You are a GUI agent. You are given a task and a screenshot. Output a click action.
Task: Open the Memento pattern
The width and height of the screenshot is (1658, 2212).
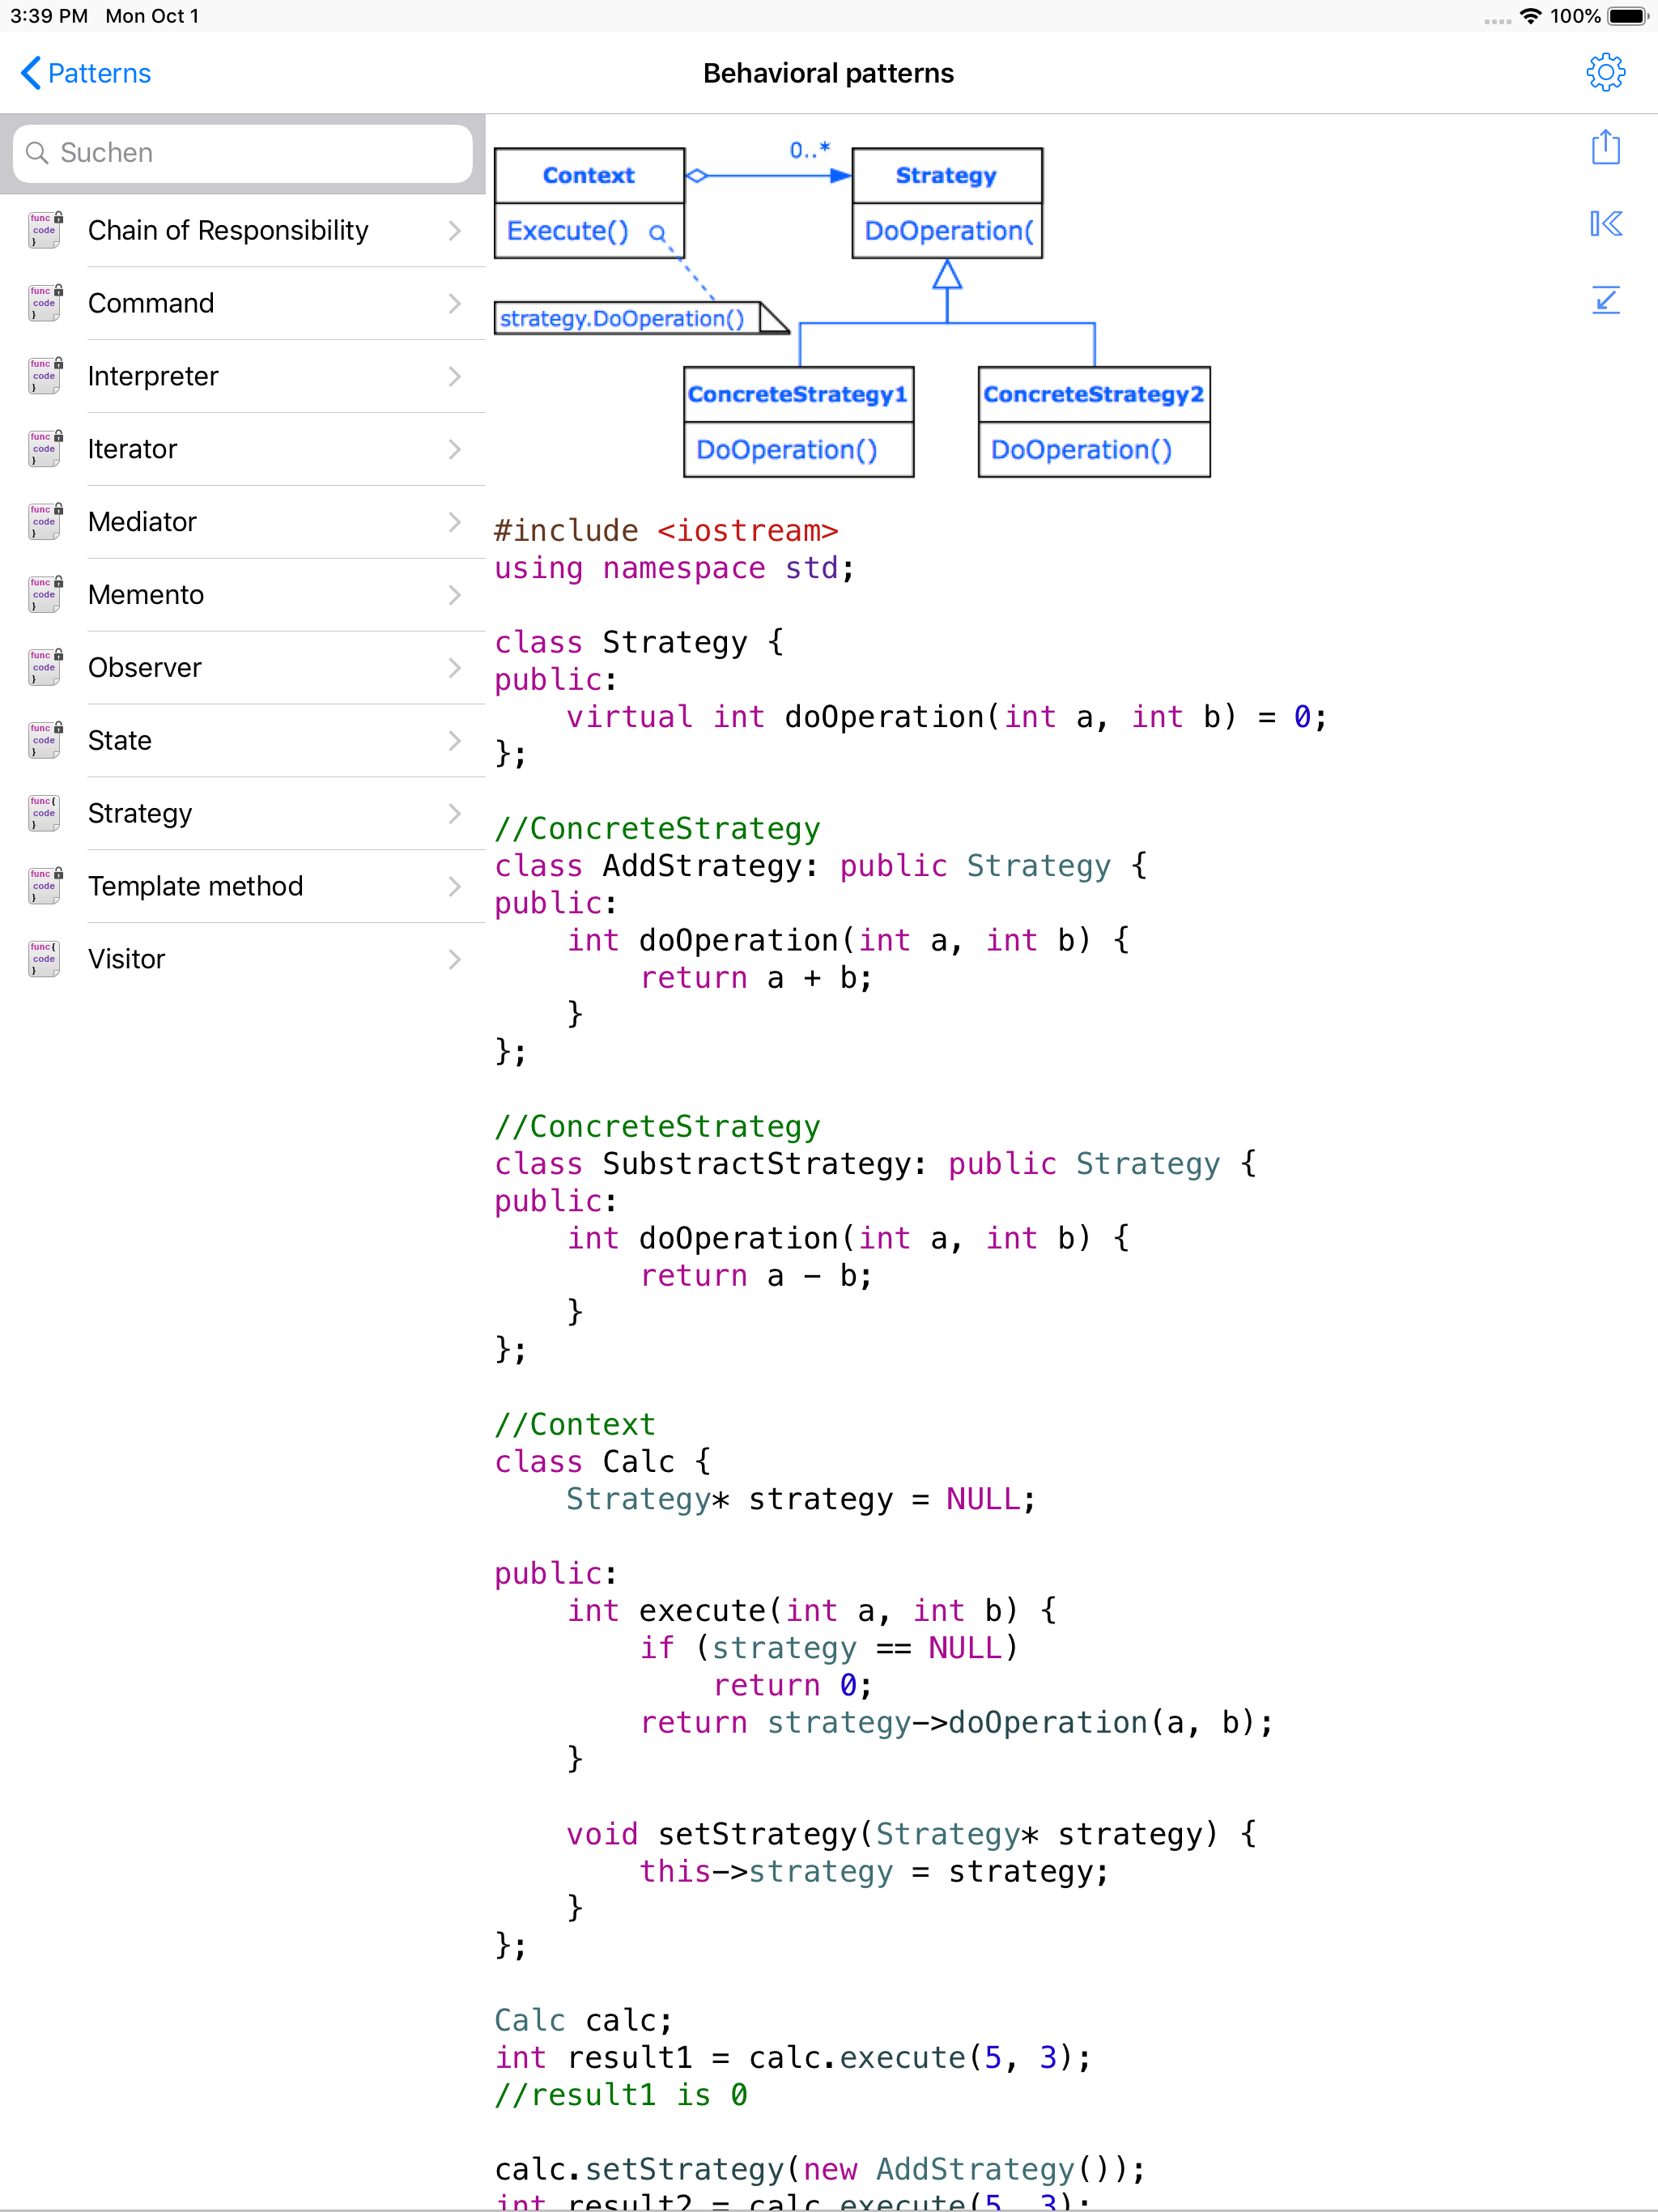tap(243, 595)
